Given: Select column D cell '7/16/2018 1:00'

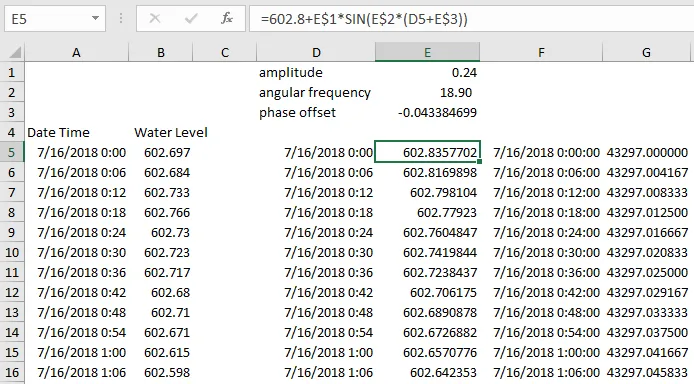Looking at the screenshot, I should 316,353.
